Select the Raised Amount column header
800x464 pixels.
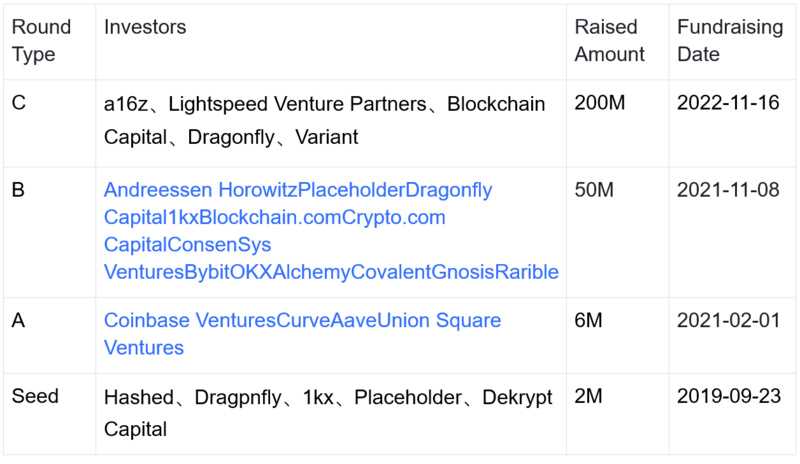pos(609,41)
